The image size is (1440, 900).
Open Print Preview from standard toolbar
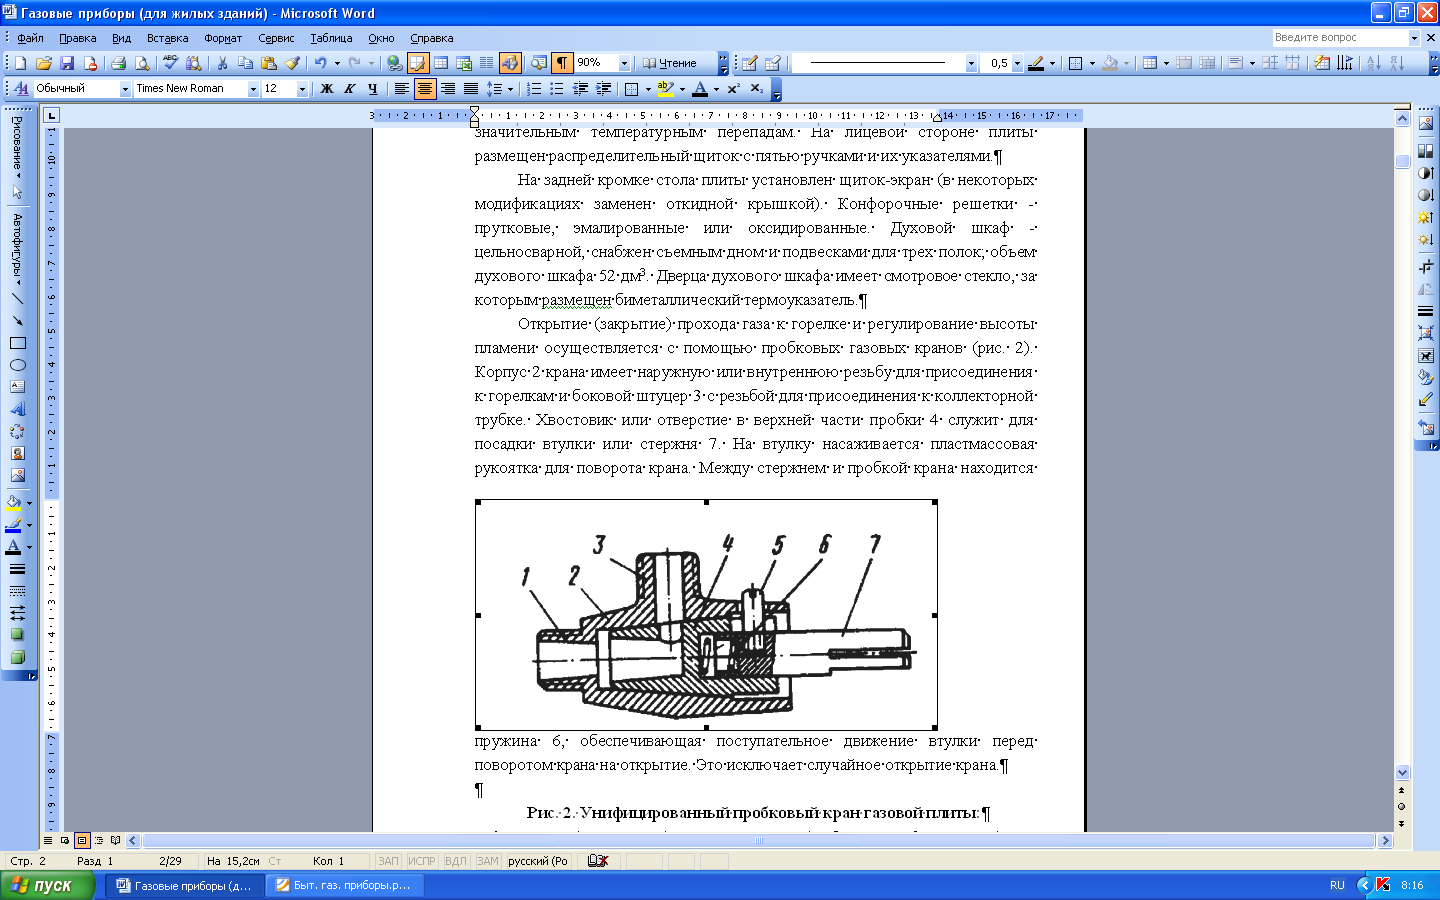coord(142,63)
